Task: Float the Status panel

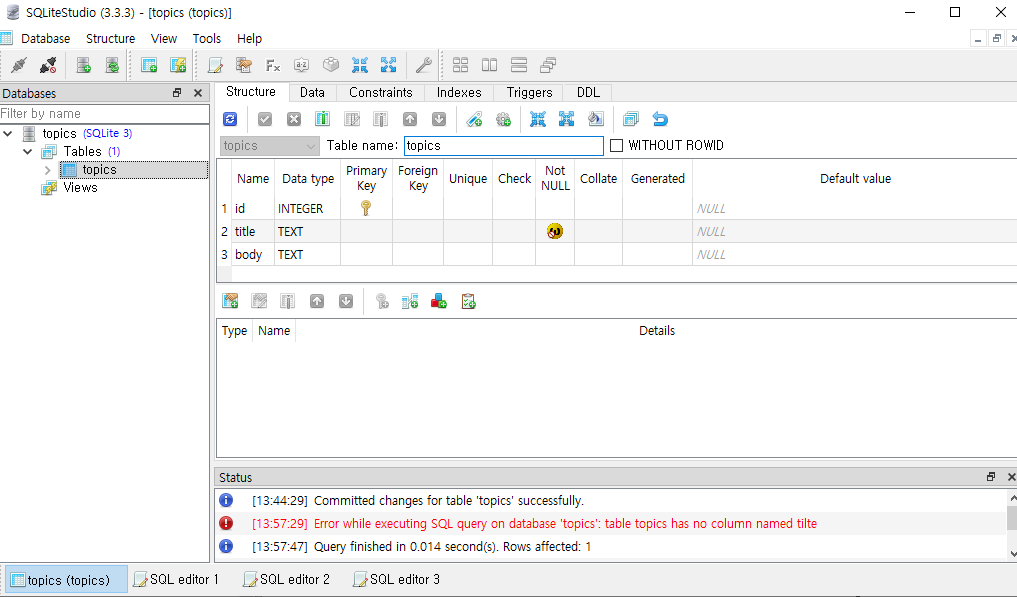Action: click(x=990, y=477)
